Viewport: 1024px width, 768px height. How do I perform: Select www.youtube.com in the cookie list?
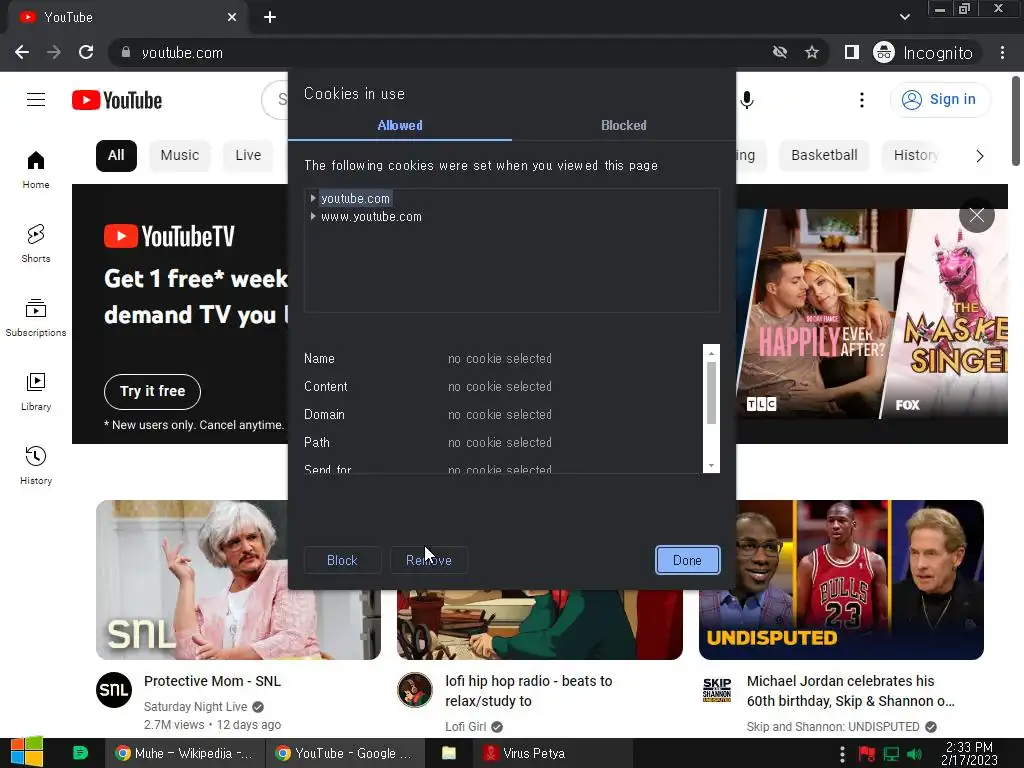pos(371,217)
